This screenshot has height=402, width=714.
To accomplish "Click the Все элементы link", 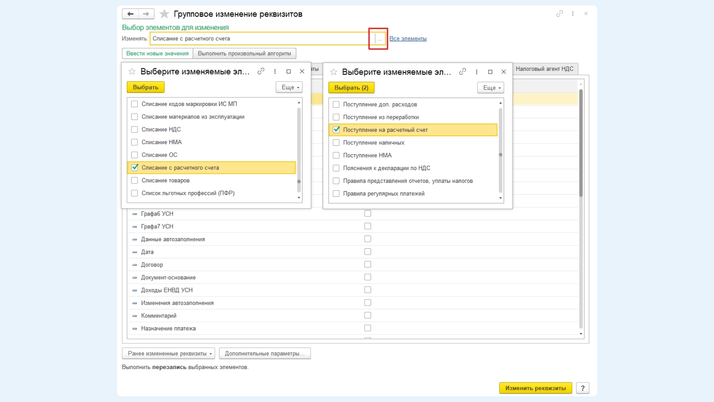I will (408, 39).
